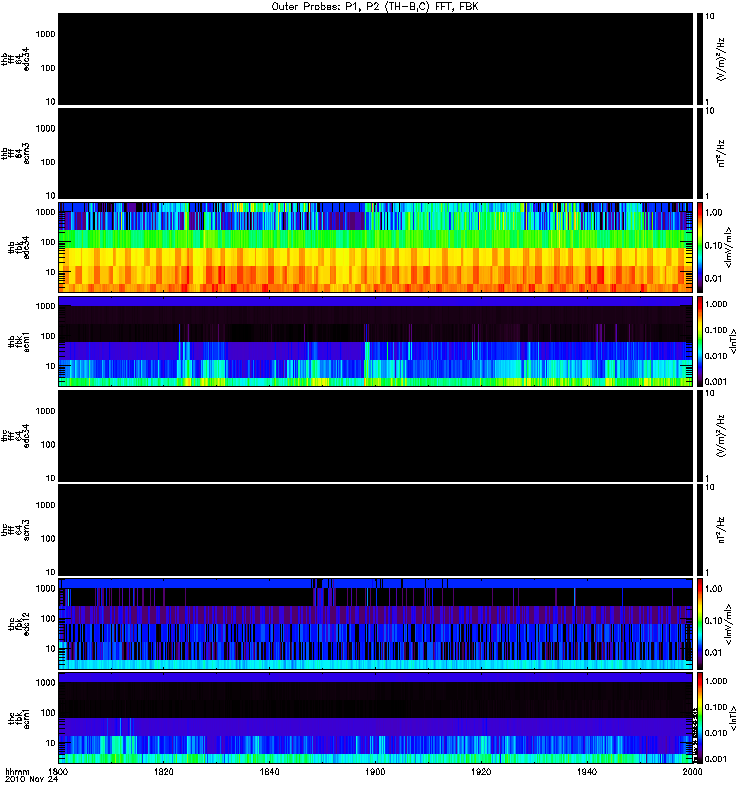Click the '0.010' color bar value of thc fbk scm1
The width and height of the screenshot is (750, 800).
[716, 733]
